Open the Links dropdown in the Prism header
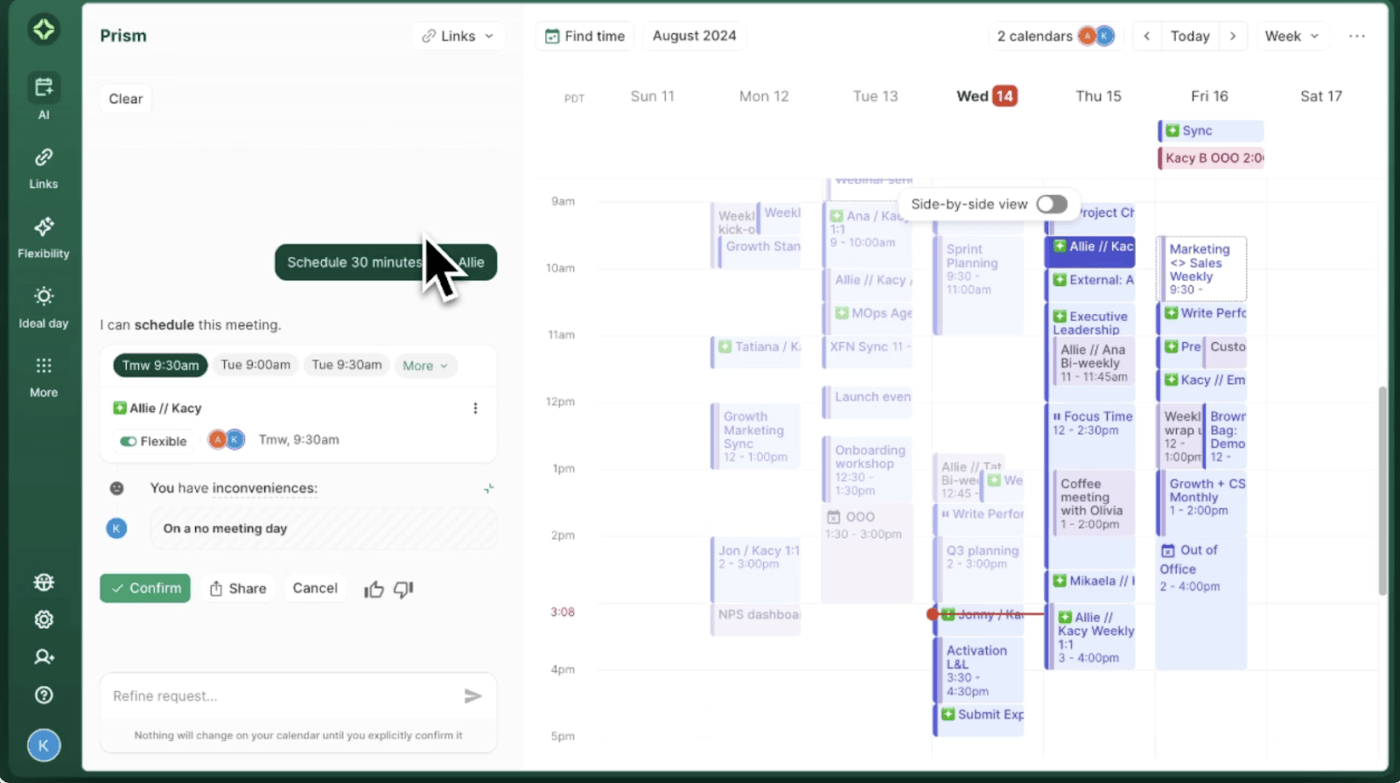The width and height of the screenshot is (1400, 783). click(x=458, y=36)
